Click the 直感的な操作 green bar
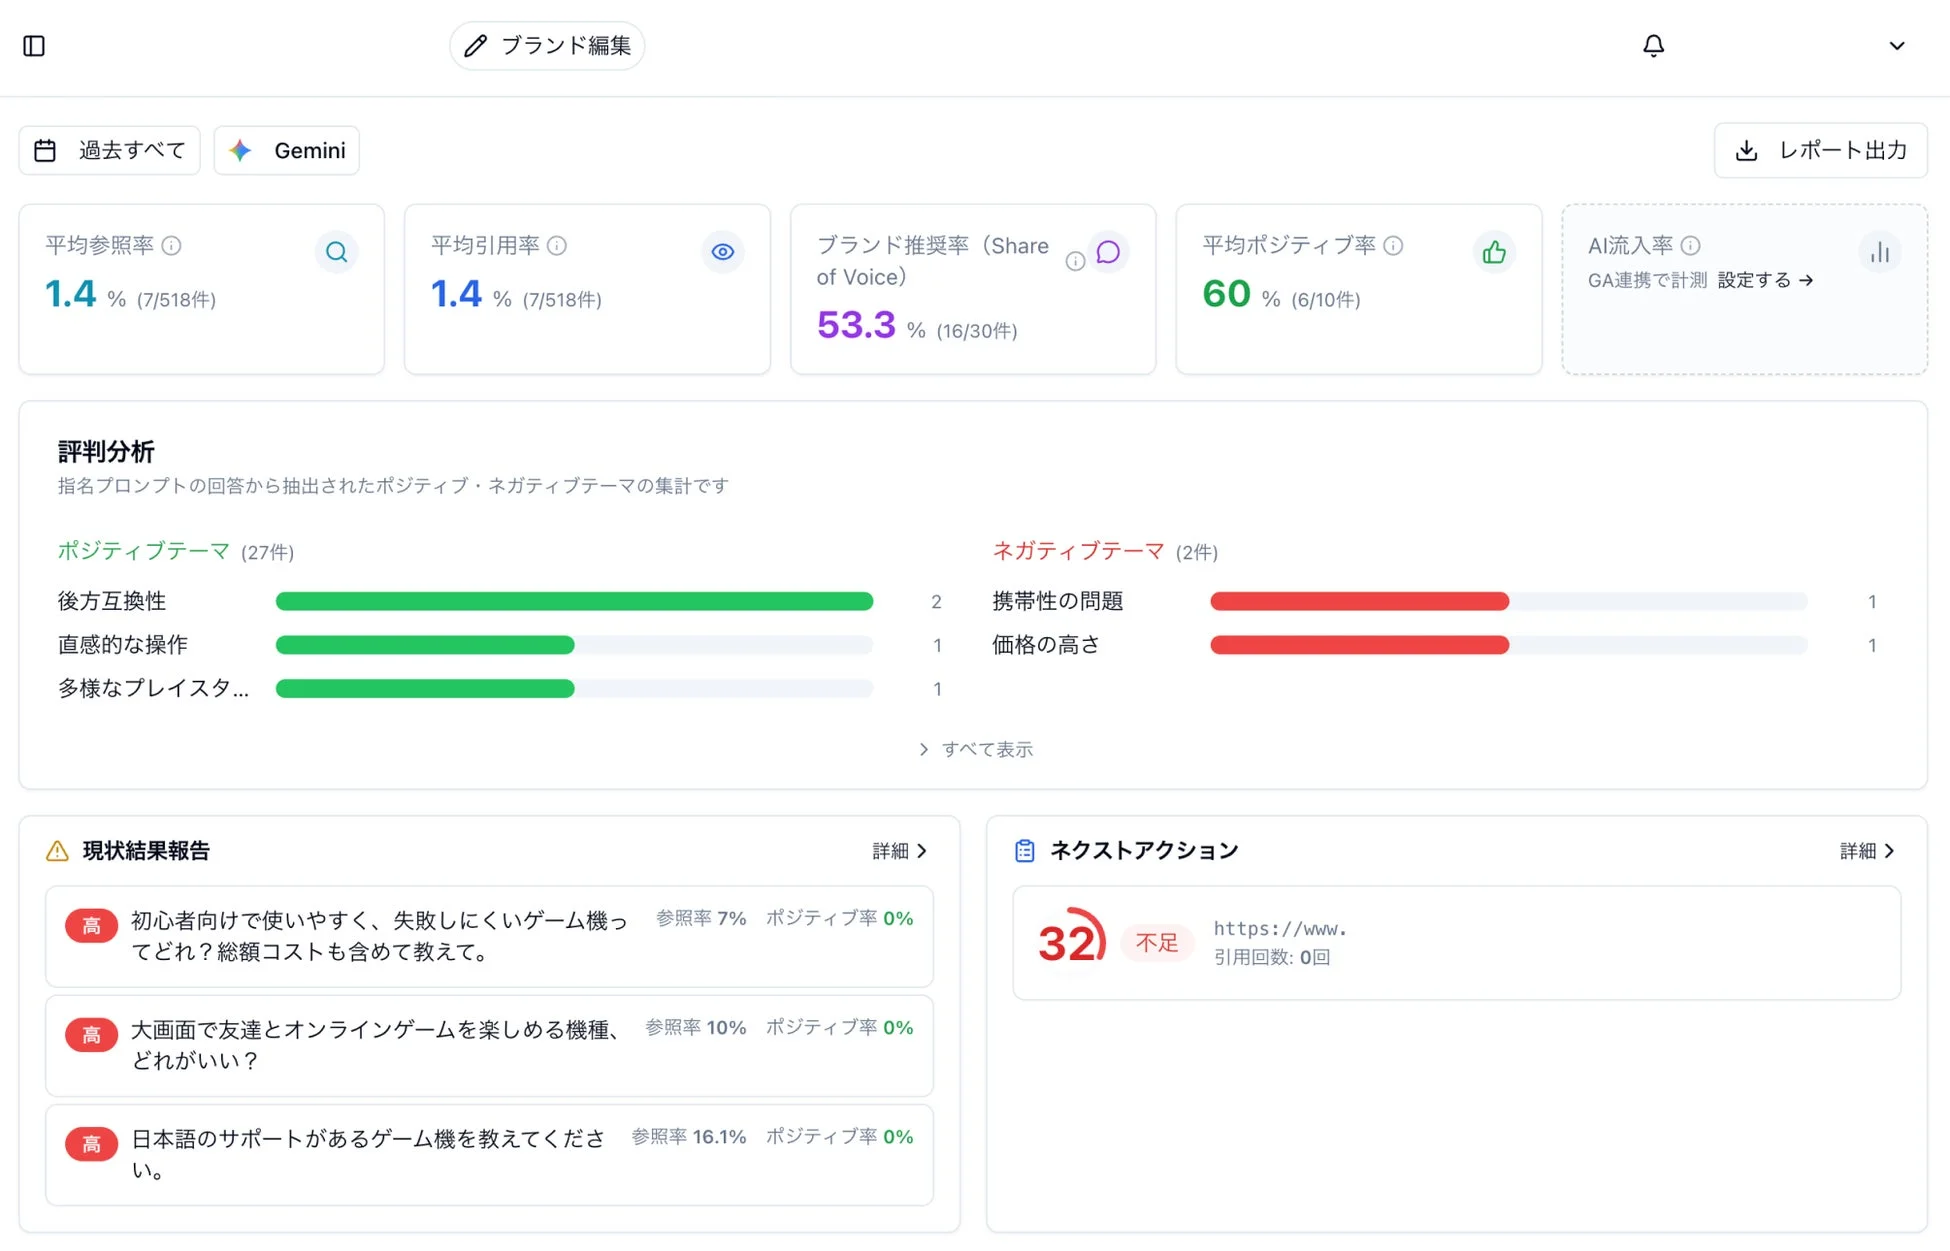Viewport: 1950px width, 1251px height. [425, 646]
